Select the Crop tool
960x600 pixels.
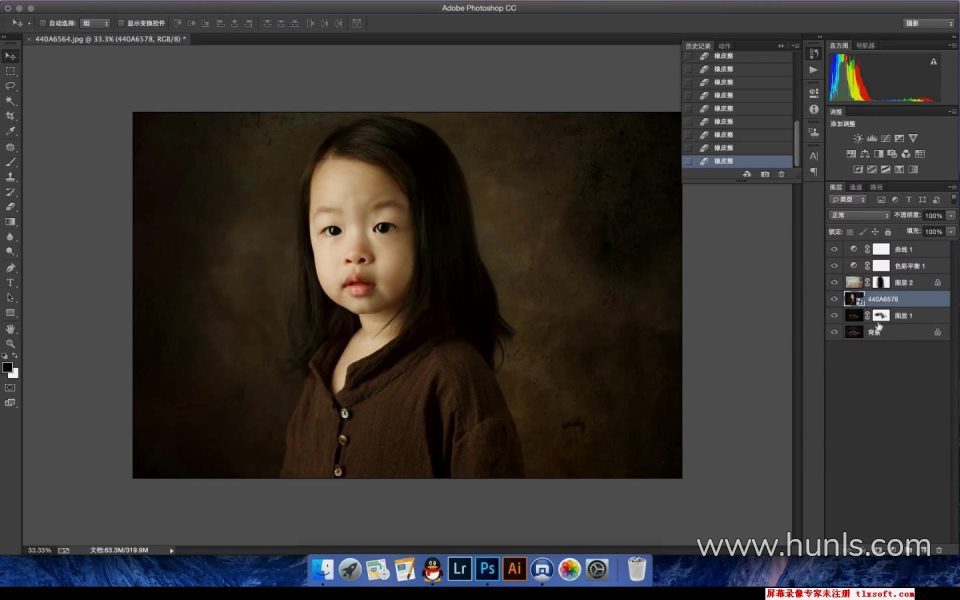coord(11,116)
